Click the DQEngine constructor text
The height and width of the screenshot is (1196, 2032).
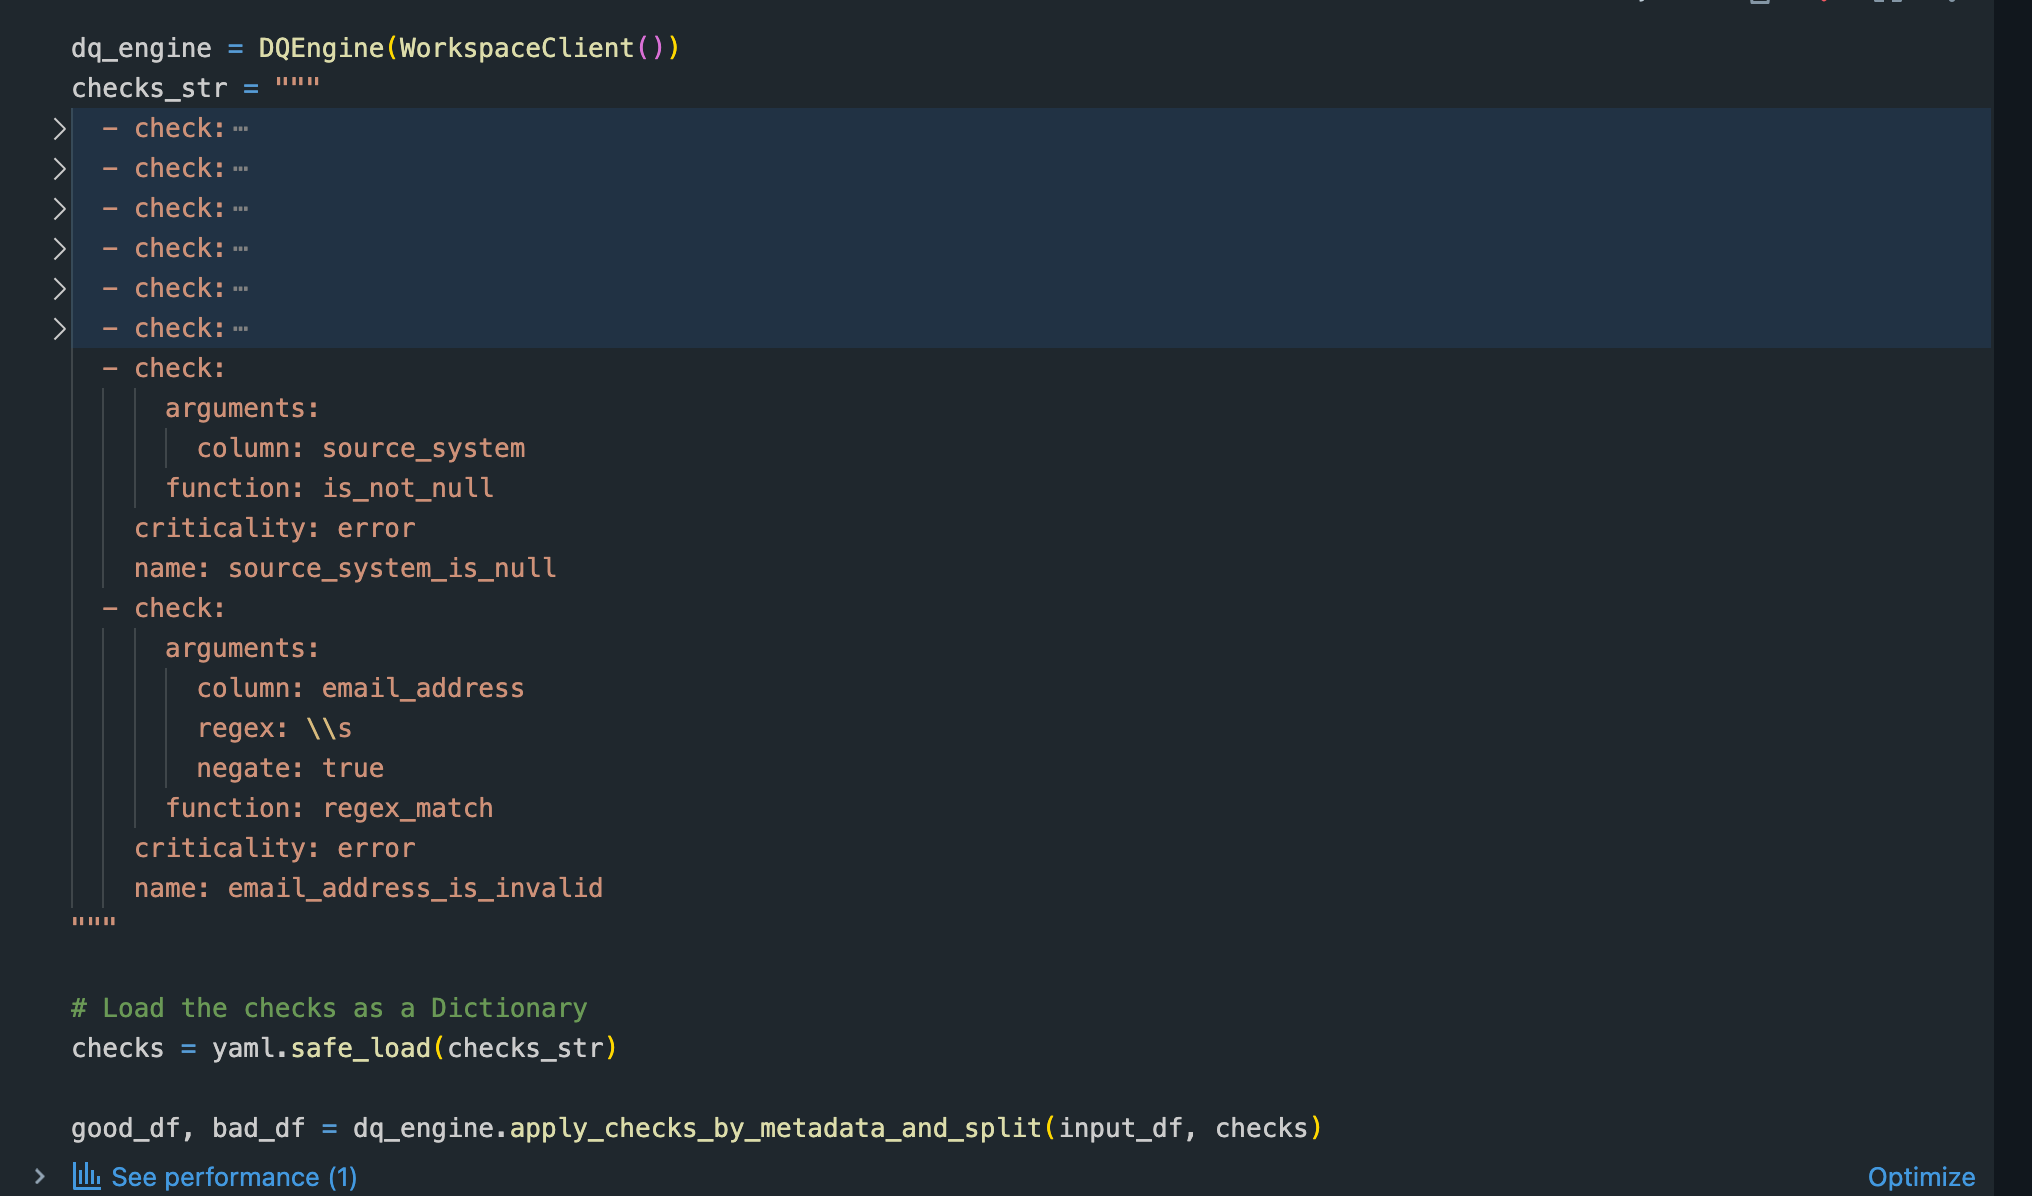tap(320, 48)
